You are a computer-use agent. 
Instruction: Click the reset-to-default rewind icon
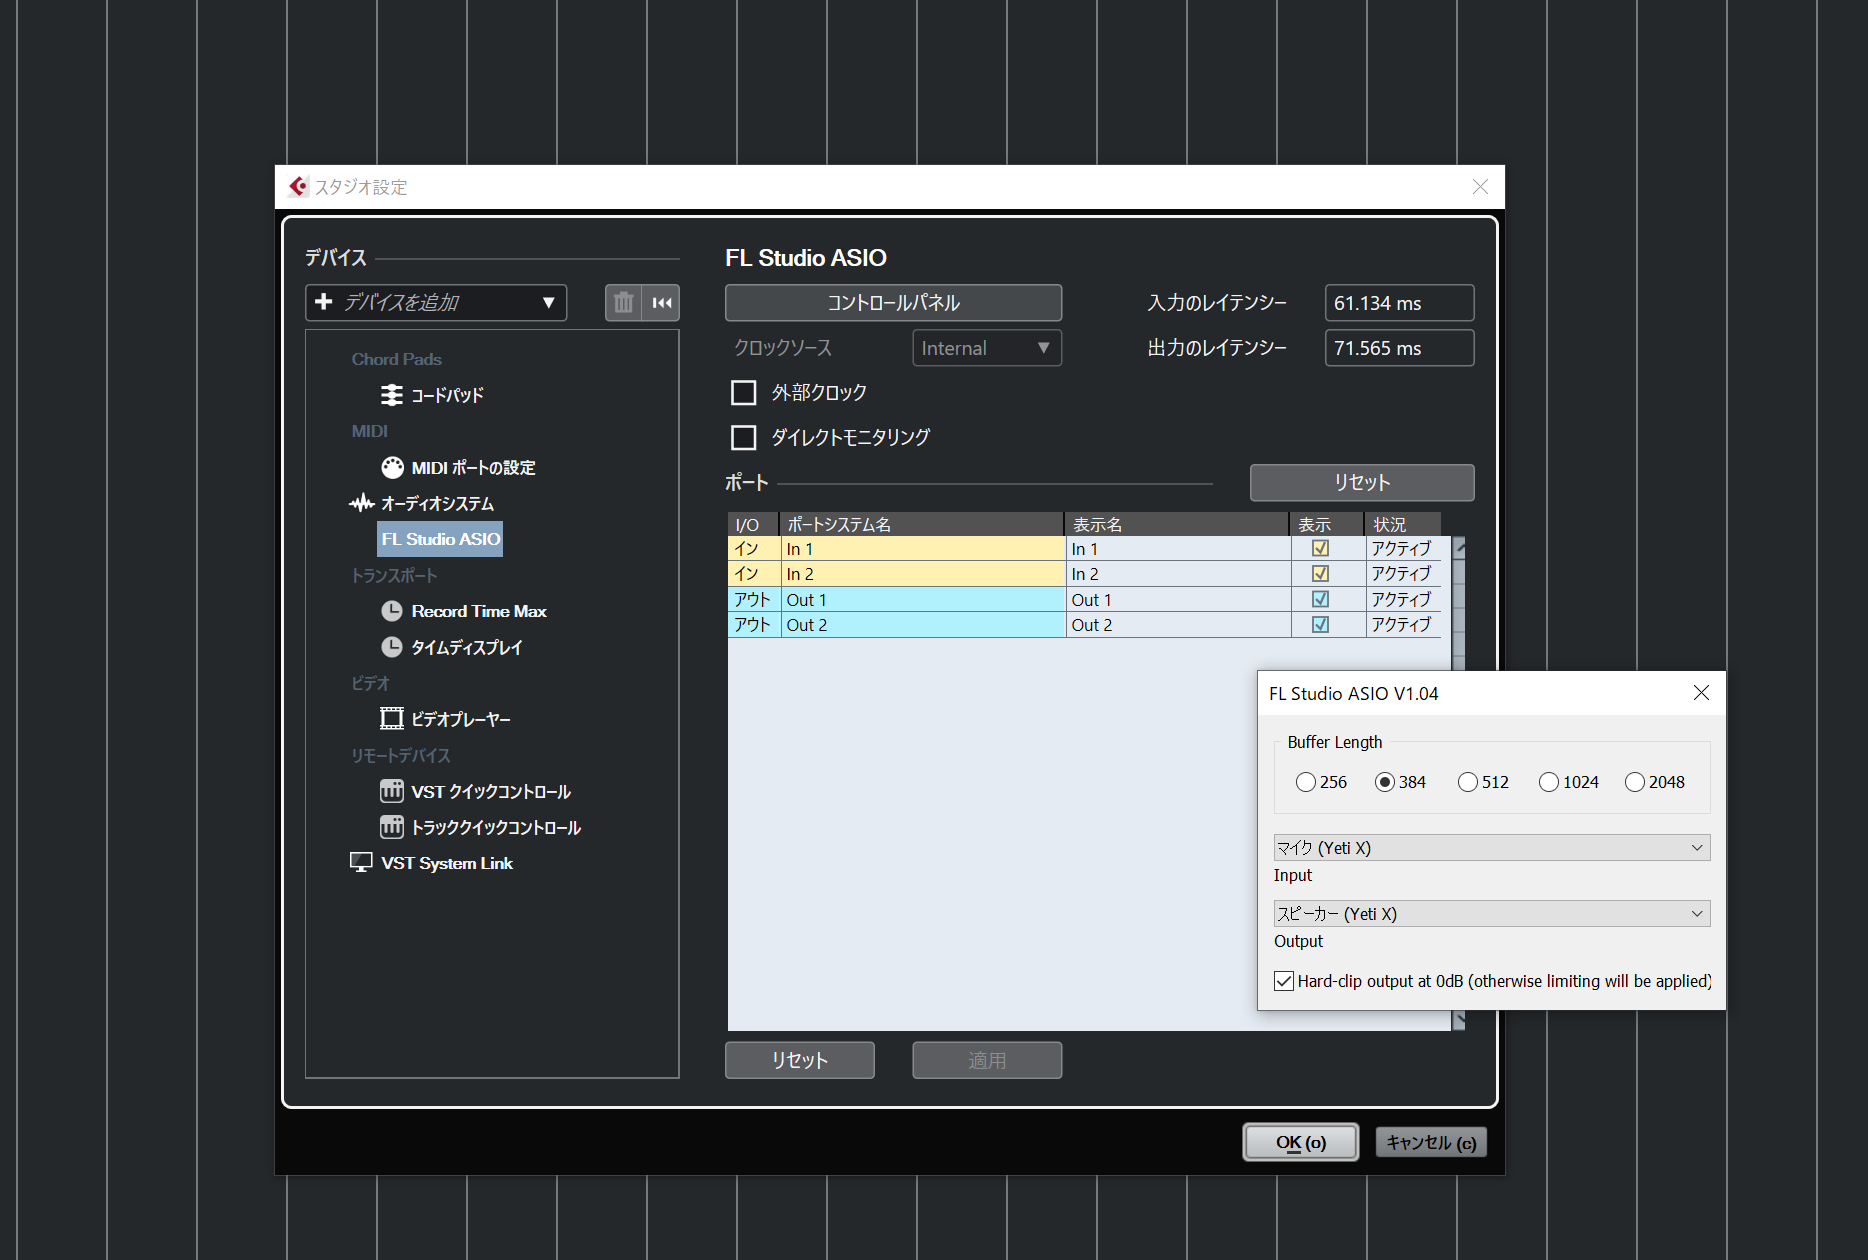pyautogui.click(x=662, y=303)
